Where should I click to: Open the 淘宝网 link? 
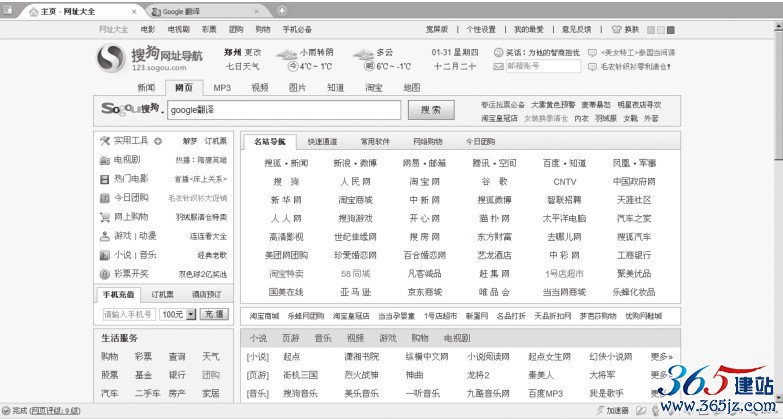(424, 182)
